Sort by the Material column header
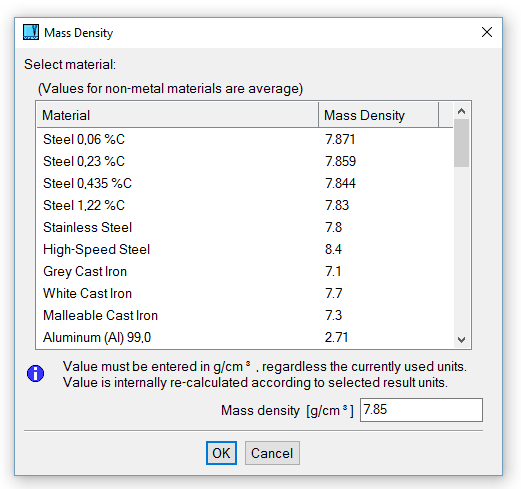 tap(177, 115)
